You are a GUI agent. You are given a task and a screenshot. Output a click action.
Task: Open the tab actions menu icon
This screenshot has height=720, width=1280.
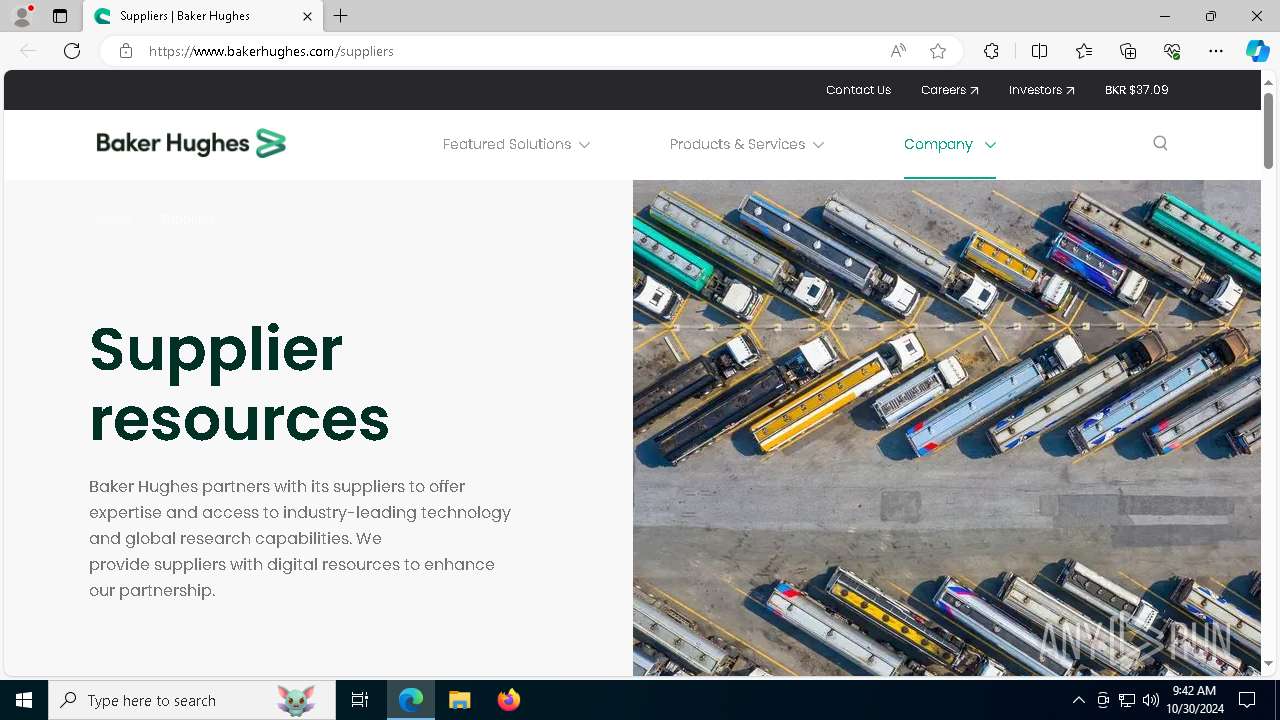click(60, 16)
